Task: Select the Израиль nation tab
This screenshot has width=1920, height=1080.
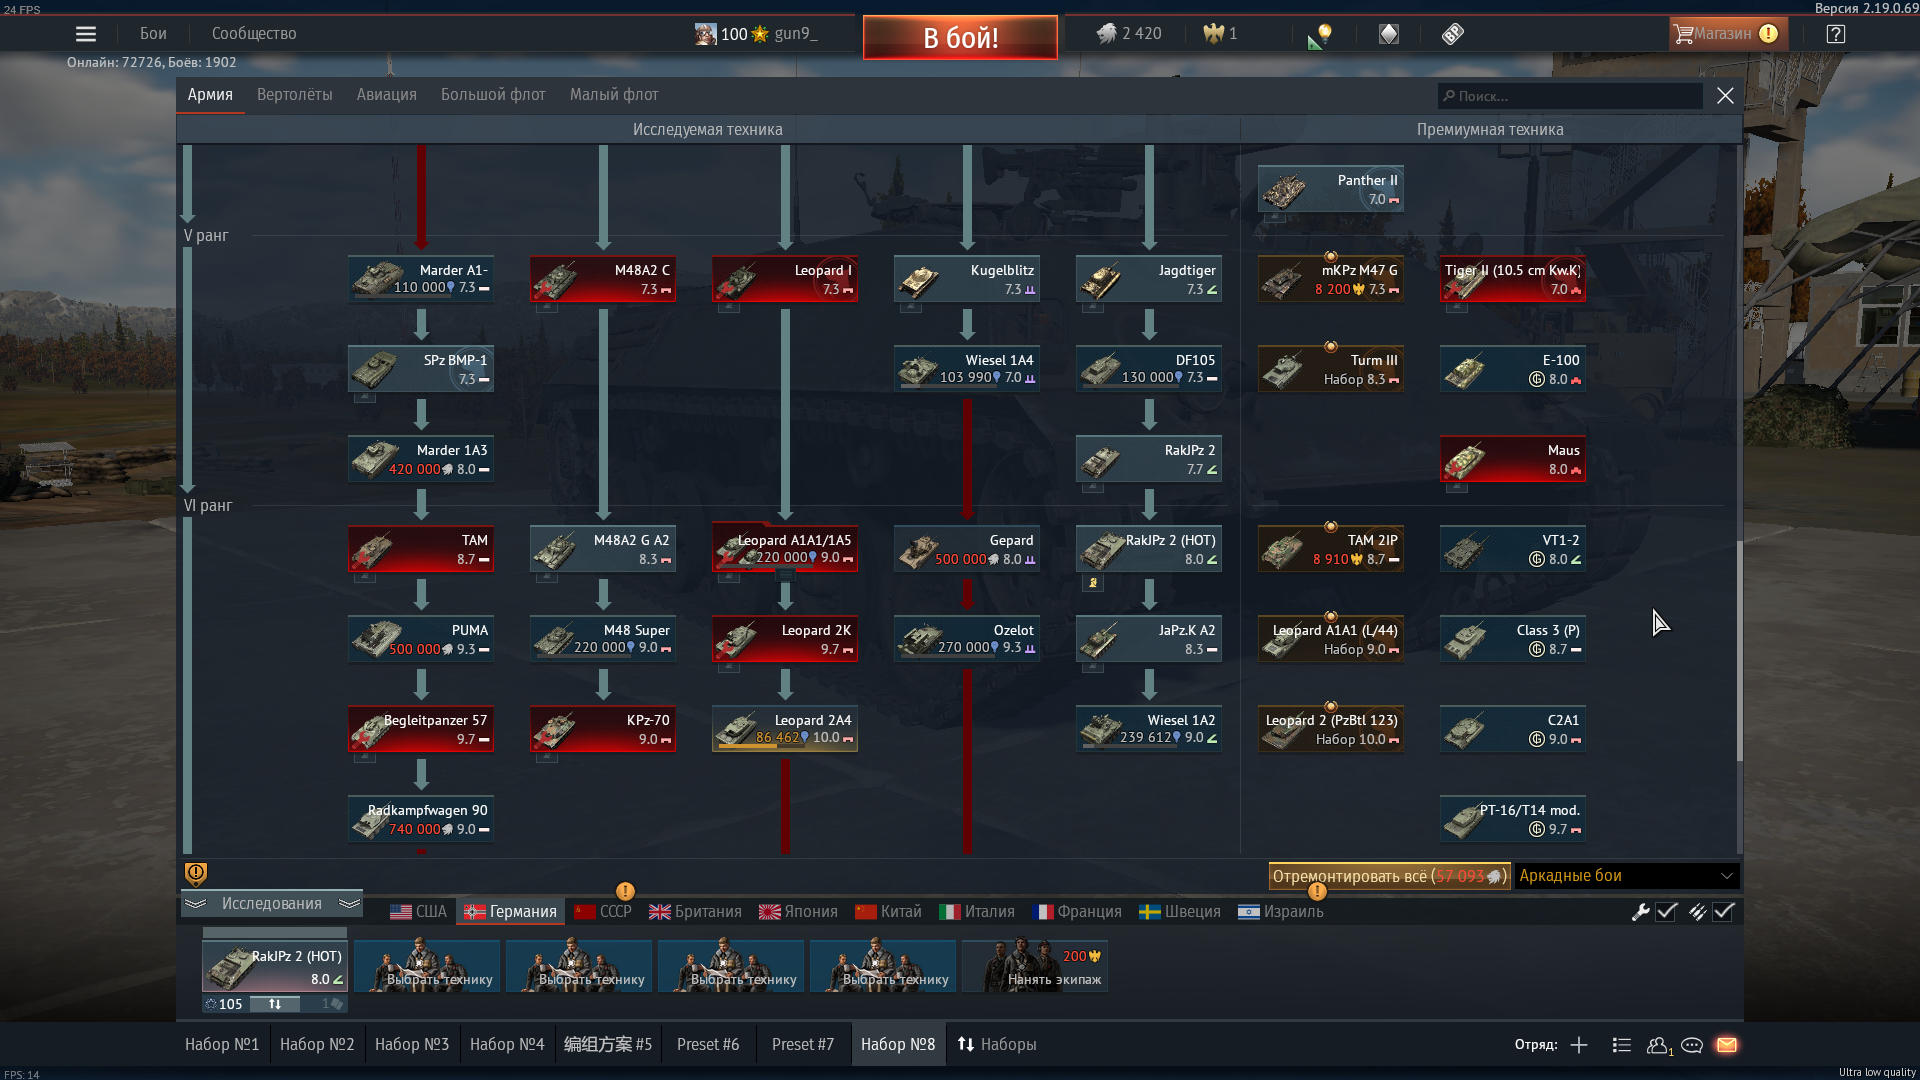Action: (1280, 912)
